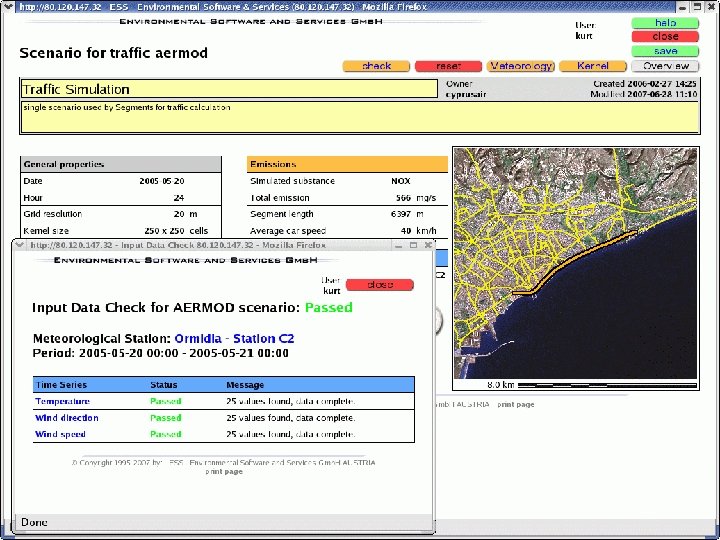Click Passed status in Temperature row
Screen dimensions: 720x540
(x=166, y=401)
